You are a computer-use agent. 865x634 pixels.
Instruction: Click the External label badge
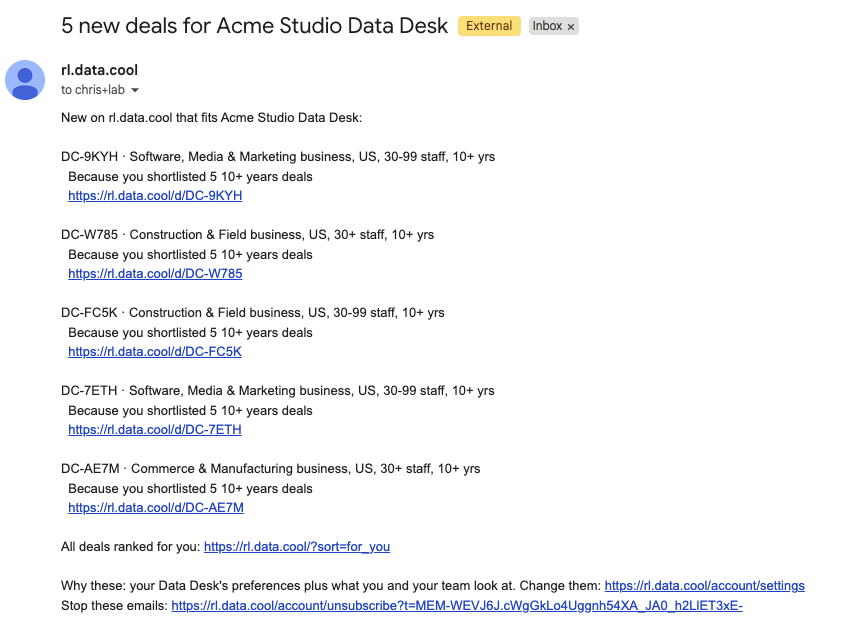[x=489, y=26]
